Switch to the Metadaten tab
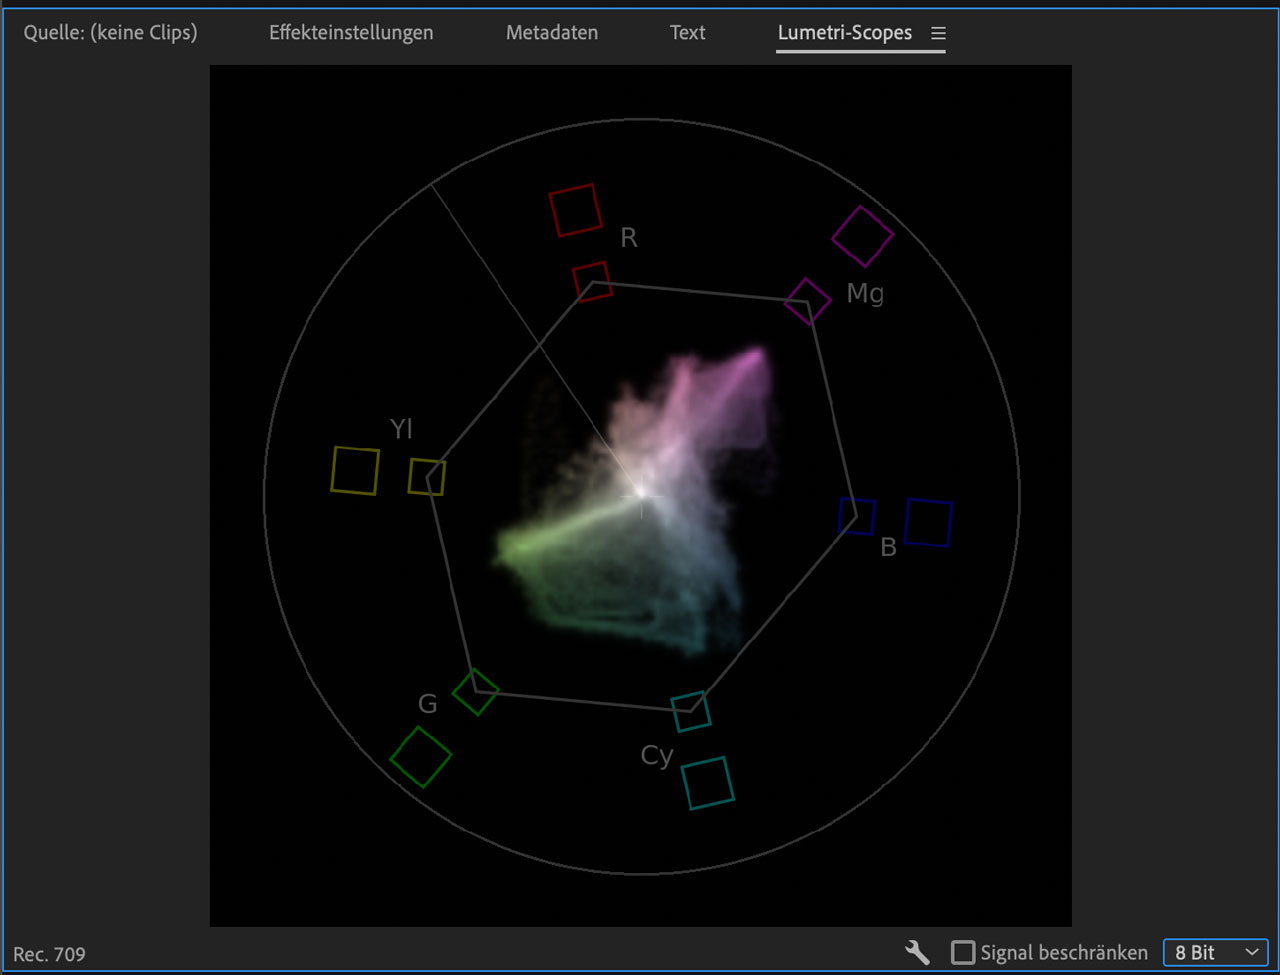The image size is (1280, 975). point(552,32)
